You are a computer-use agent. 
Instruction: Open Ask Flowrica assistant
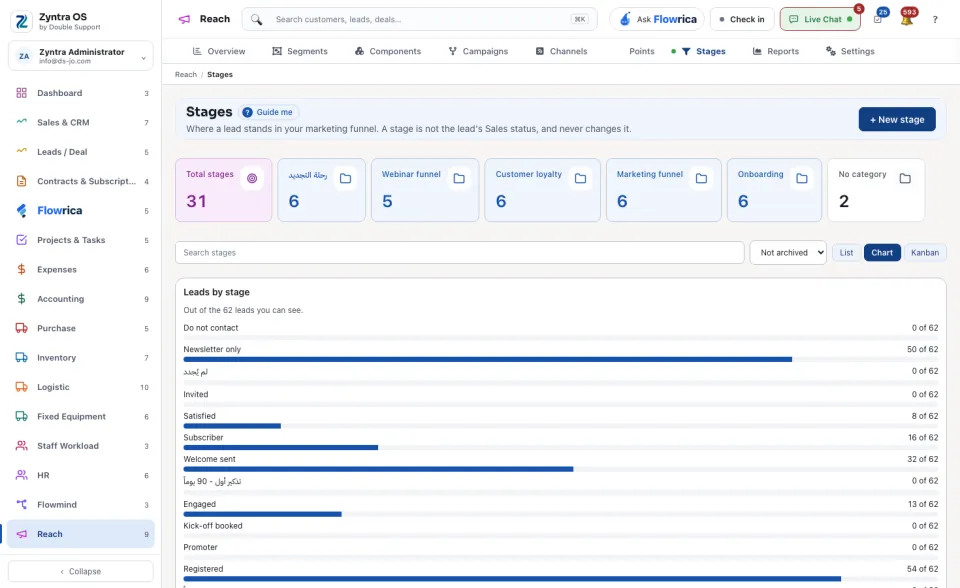point(657,19)
